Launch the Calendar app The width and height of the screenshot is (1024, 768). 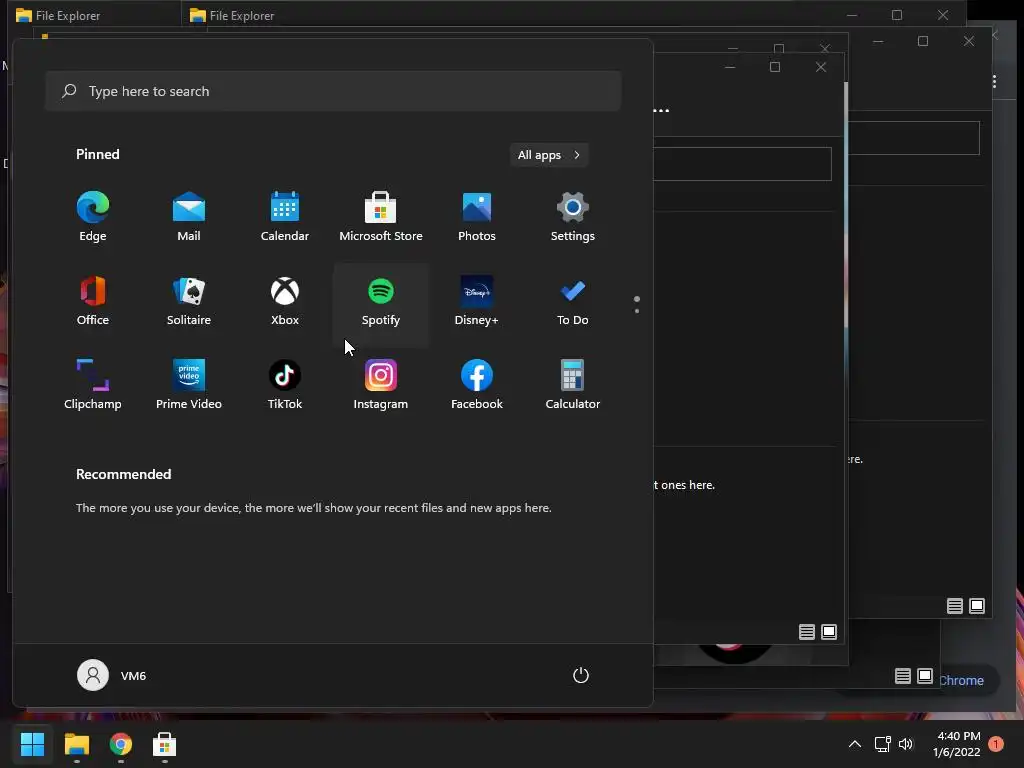click(285, 217)
